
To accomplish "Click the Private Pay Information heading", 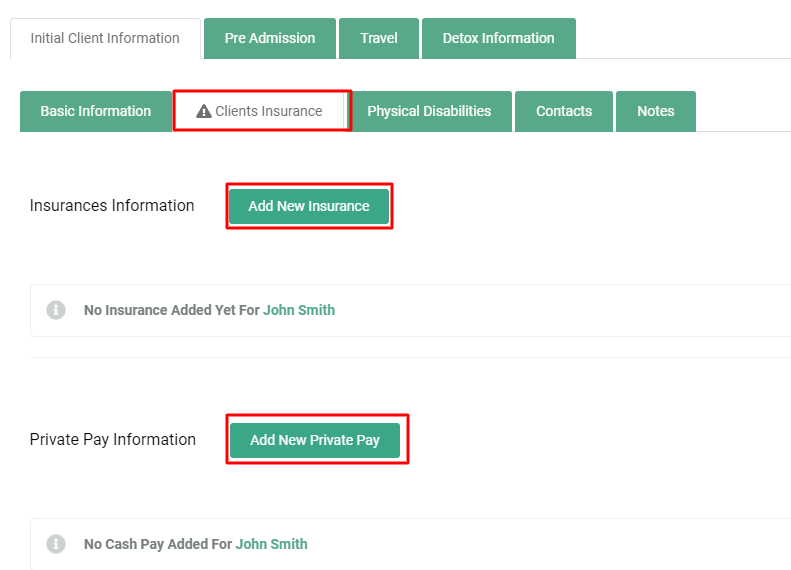I will point(112,439).
